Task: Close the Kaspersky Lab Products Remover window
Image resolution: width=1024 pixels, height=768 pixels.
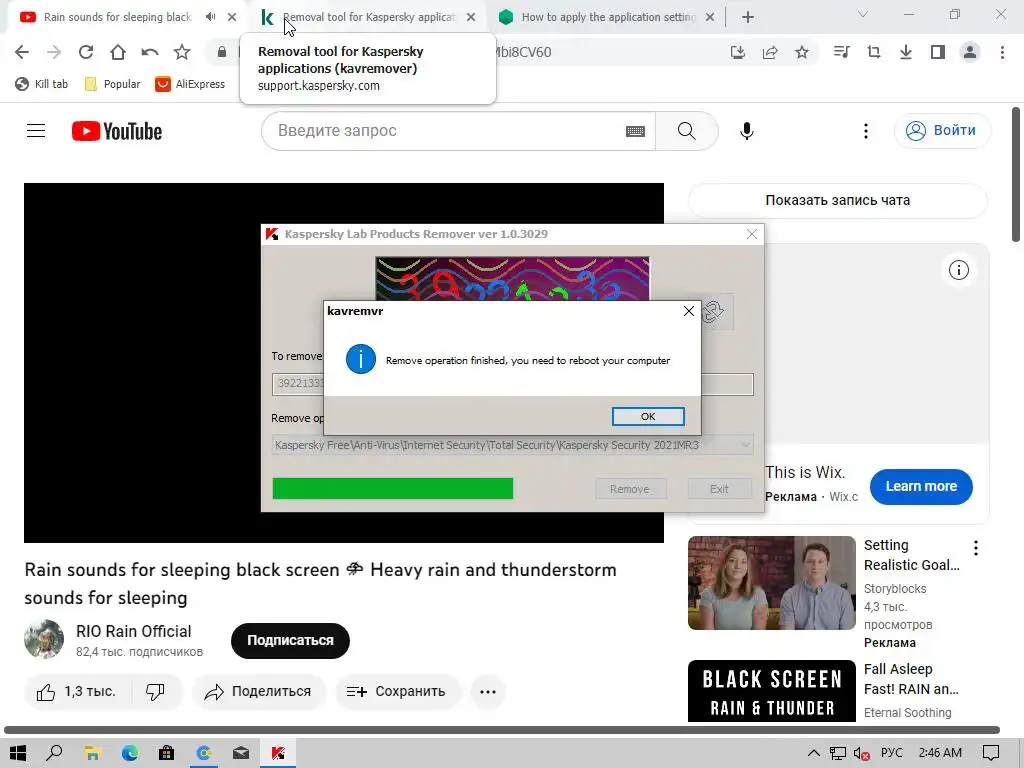Action: click(x=752, y=234)
